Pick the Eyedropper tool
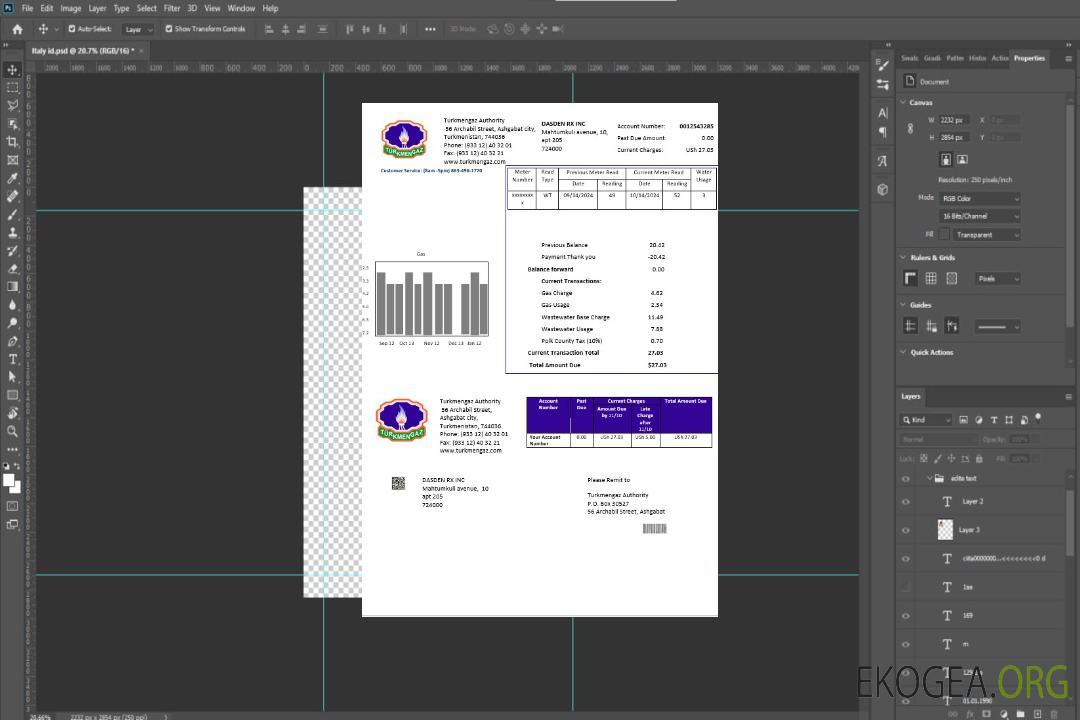 [12, 178]
